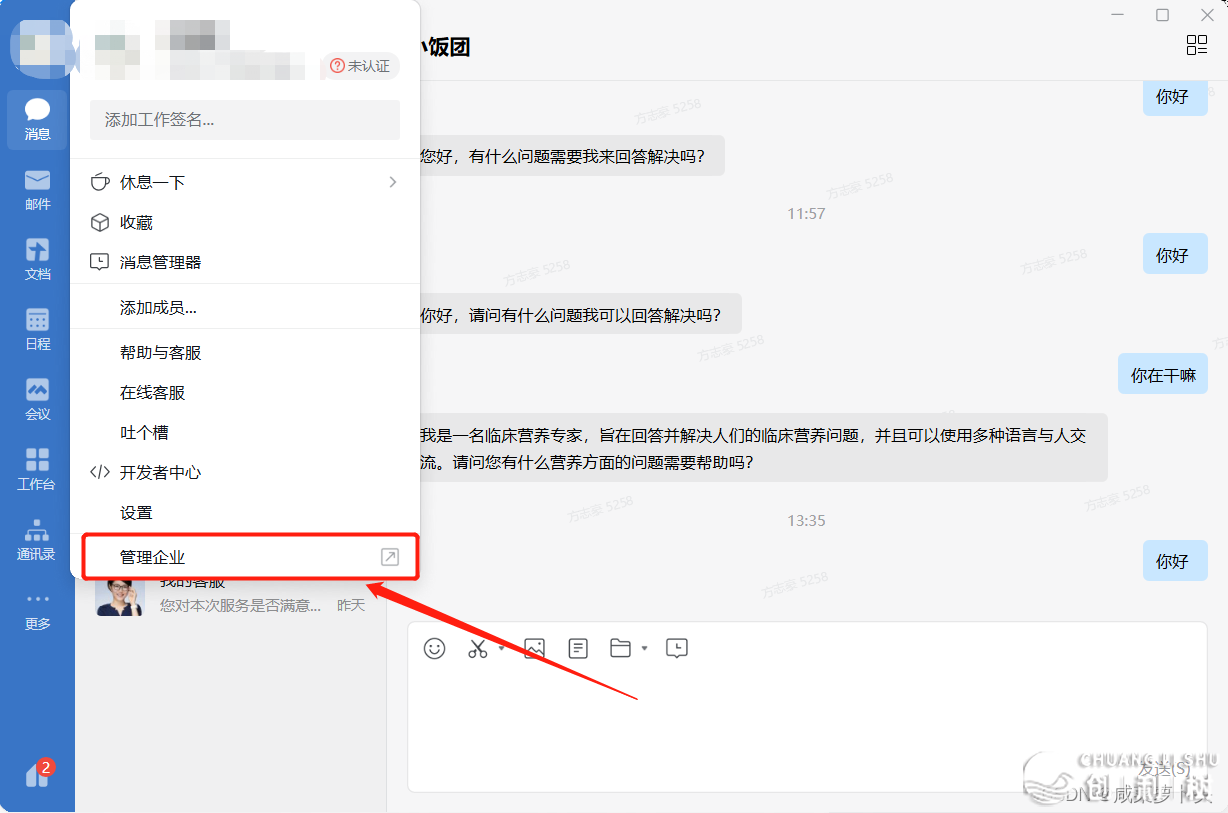The height and width of the screenshot is (813, 1228).
Task: Expand the screenshot tool dropdown arrow
Action: (x=502, y=647)
